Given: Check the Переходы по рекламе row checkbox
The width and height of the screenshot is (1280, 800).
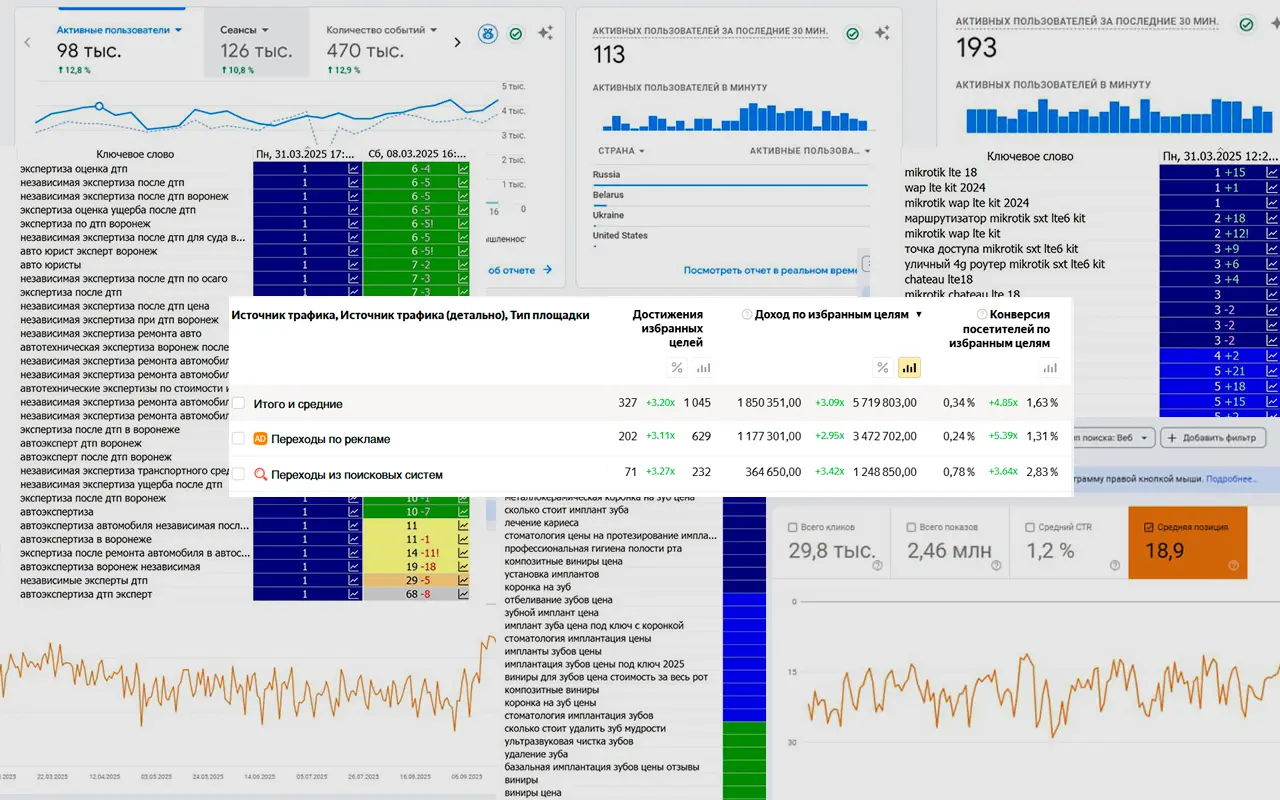Looking at the screenshot, I should (x=238, y=439).
